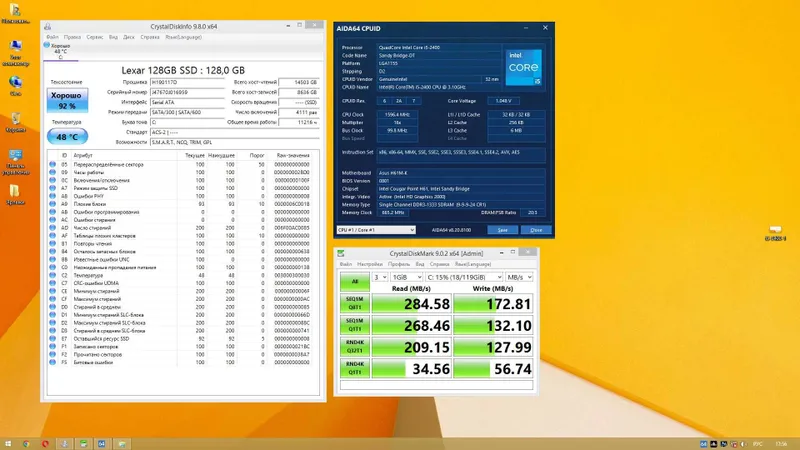Click the green All button in CrystalDiskMark

pyautogui.click(x=355, y=281)
